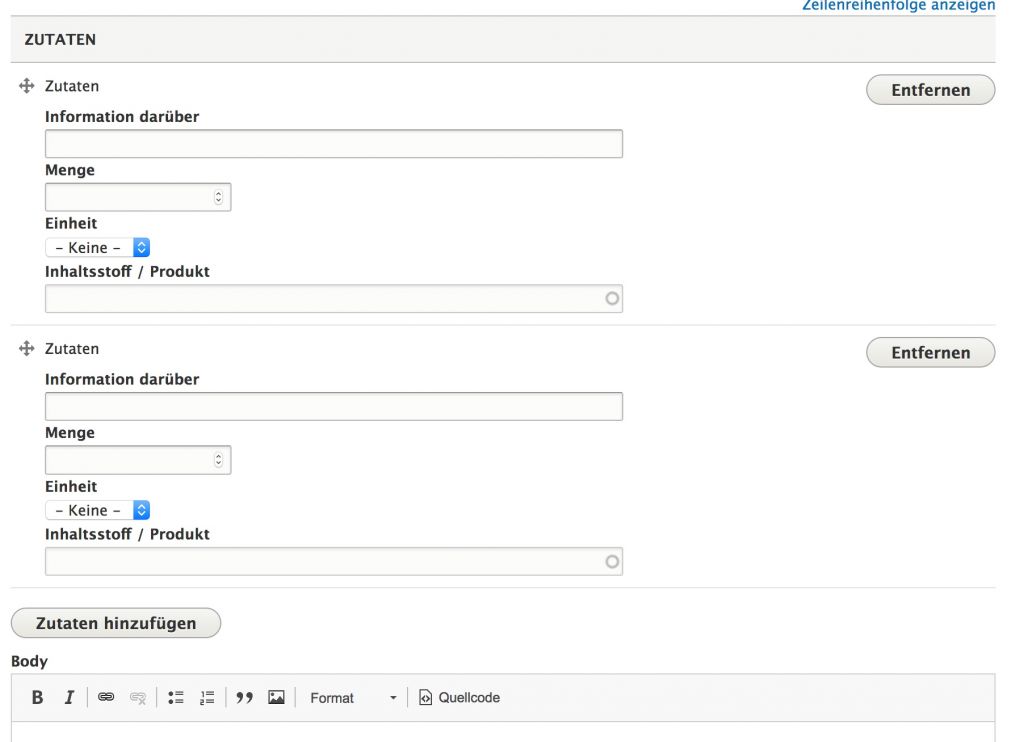Screen dimensions: 1024x742
Task: Click the insert link icon
Action: click(x=106, y=698)
